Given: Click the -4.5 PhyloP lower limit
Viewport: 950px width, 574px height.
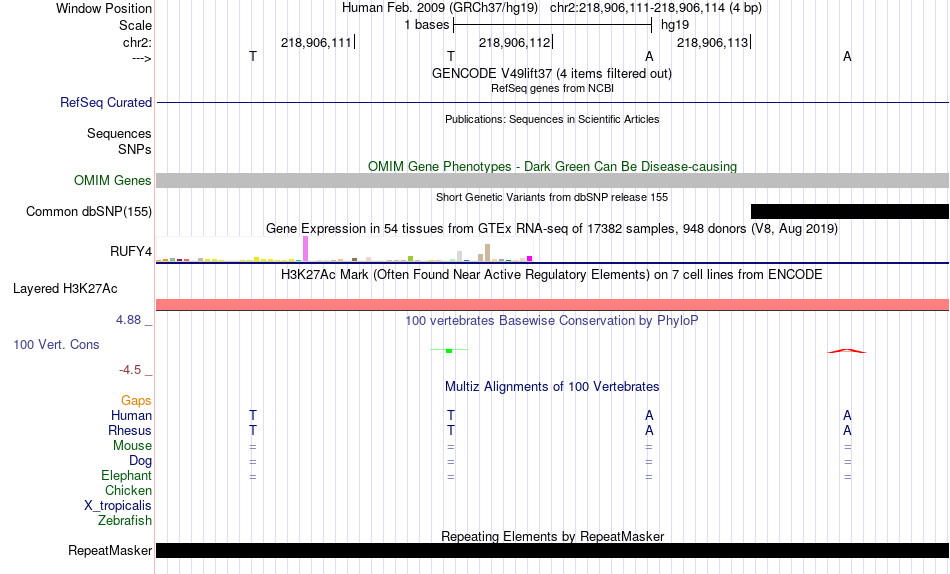Looking at the screenshot, I should 130,370.
